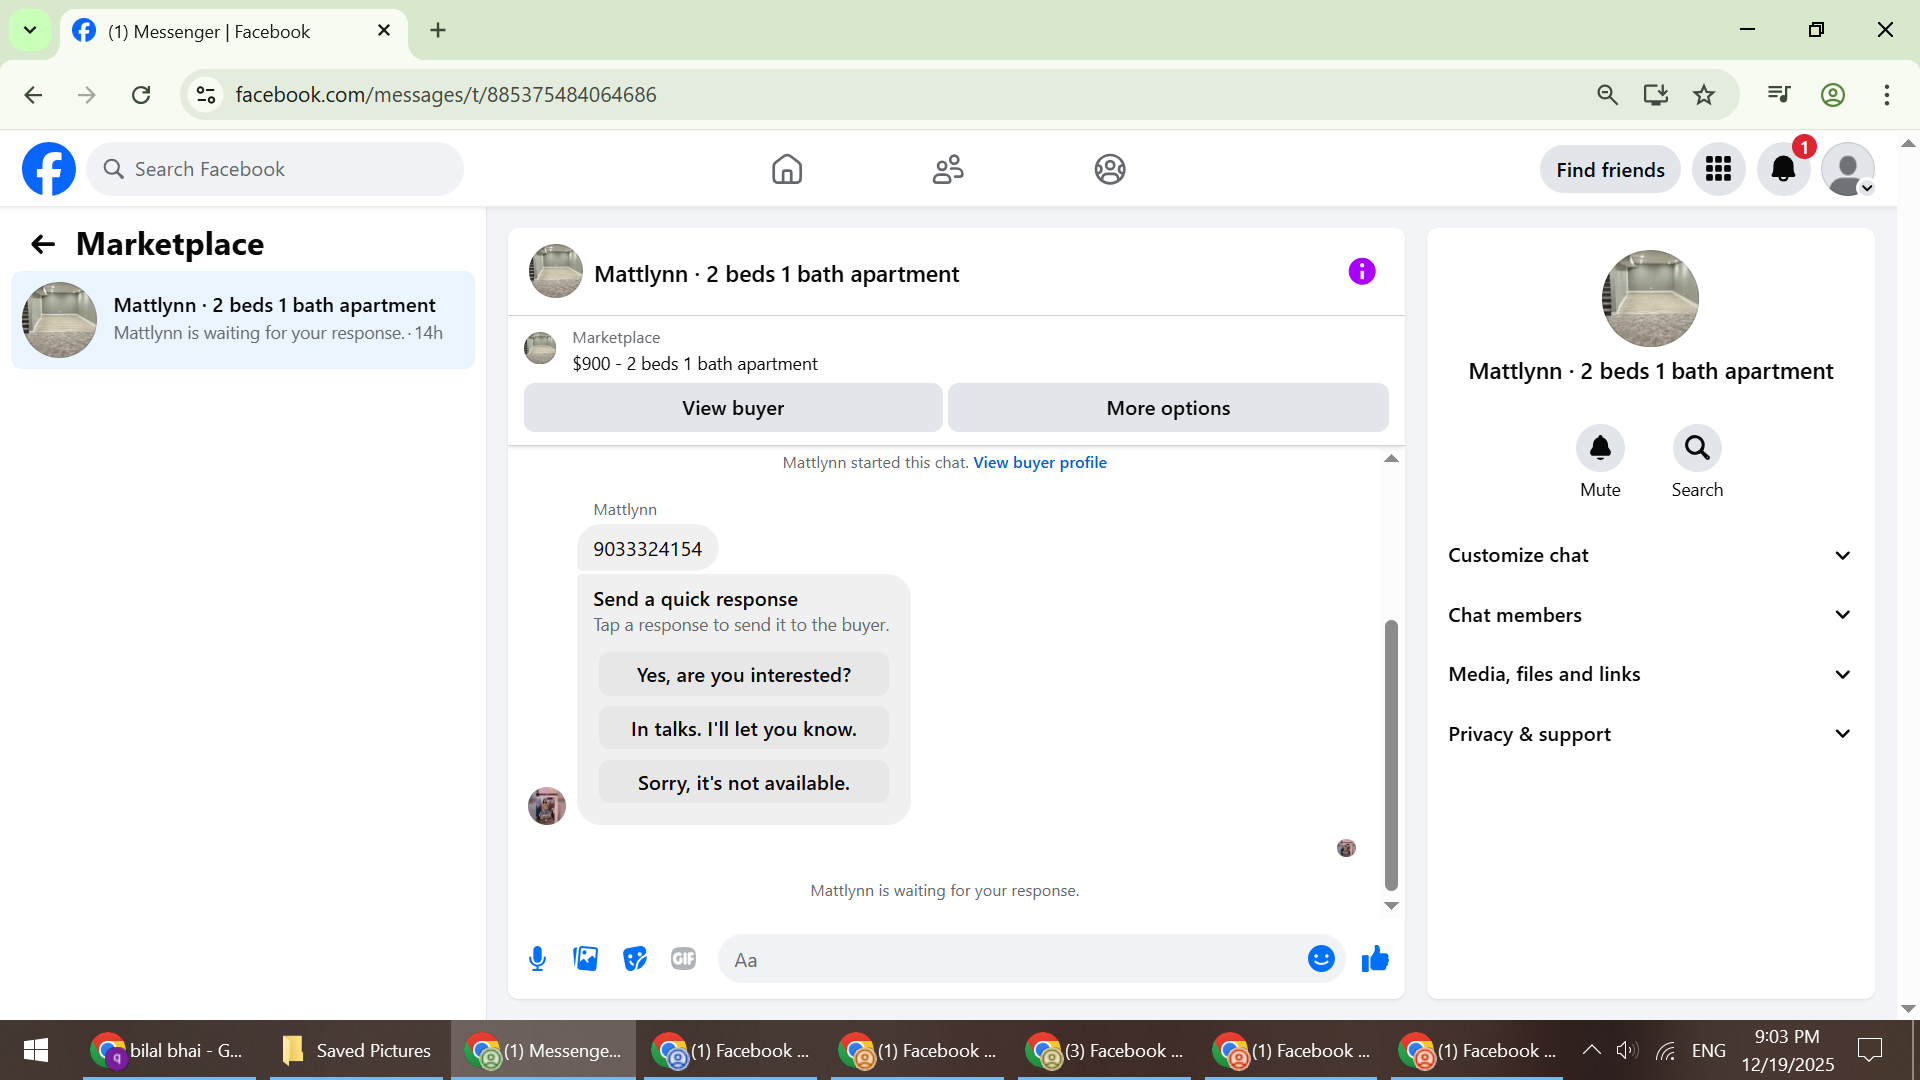The image size is (1920, 1080).
Task: Mute this conversation's notifications
Action: (1600, 449)
